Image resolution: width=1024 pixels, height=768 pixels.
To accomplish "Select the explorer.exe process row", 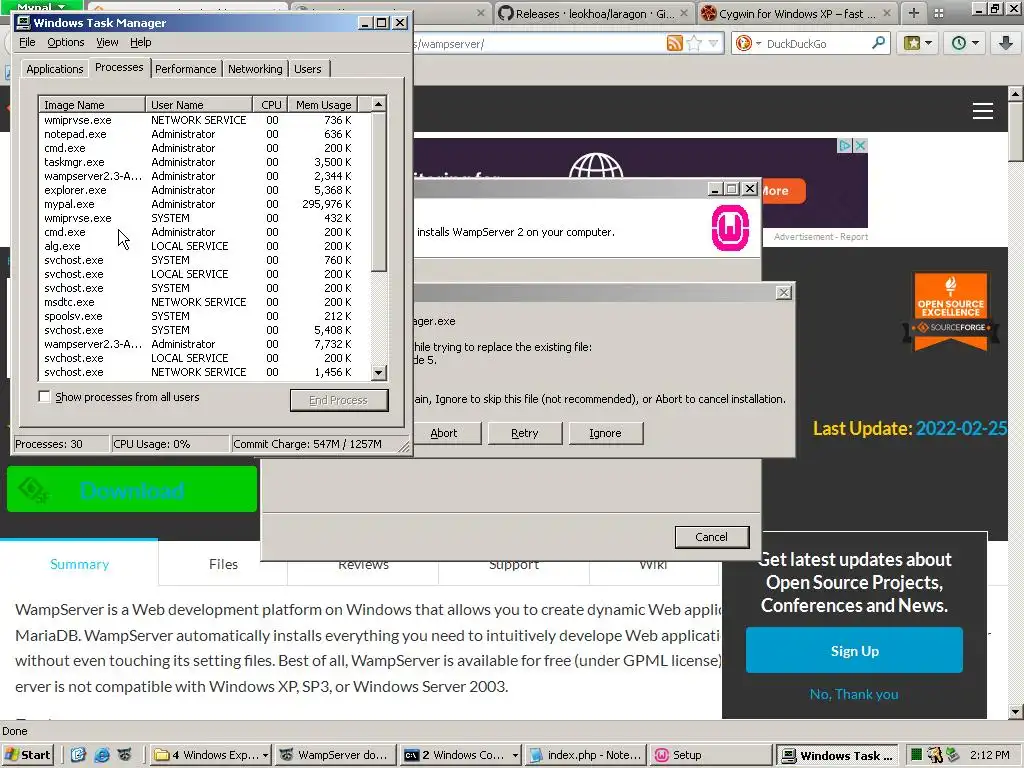I will coord(204,190).
